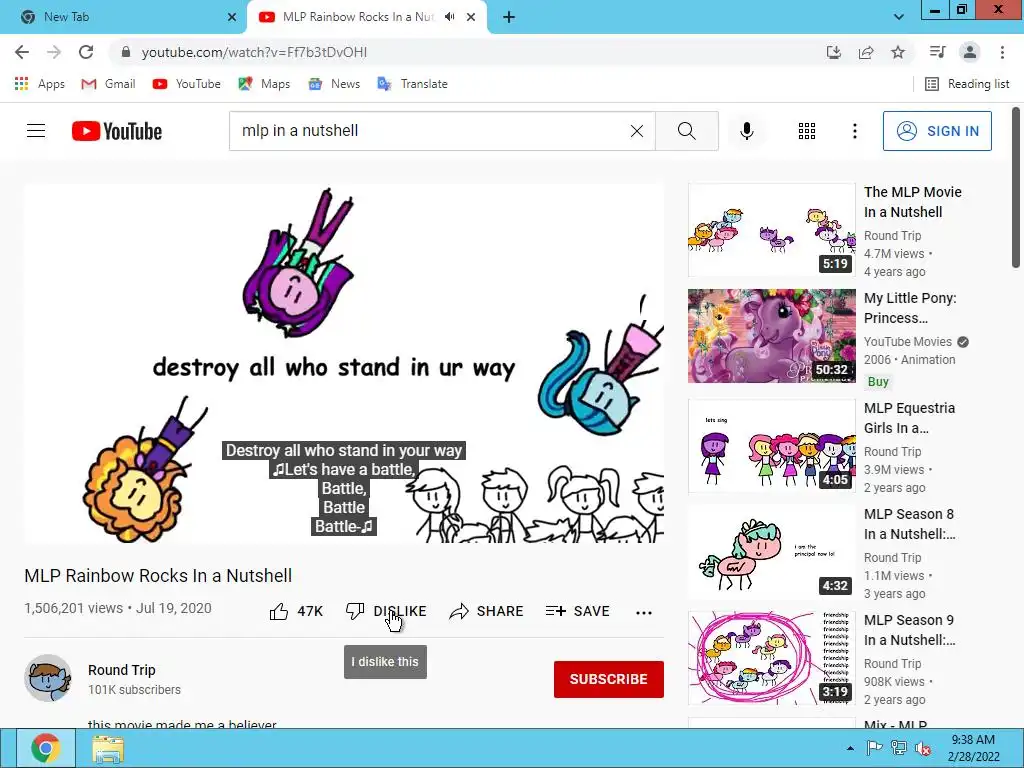Clear the search box with X icon

click(x=637, y=131)
